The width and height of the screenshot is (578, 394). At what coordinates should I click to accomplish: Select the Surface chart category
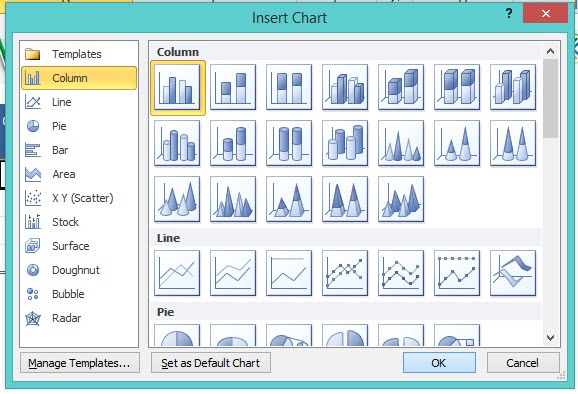pyautogui.click(x=79, y=246)
